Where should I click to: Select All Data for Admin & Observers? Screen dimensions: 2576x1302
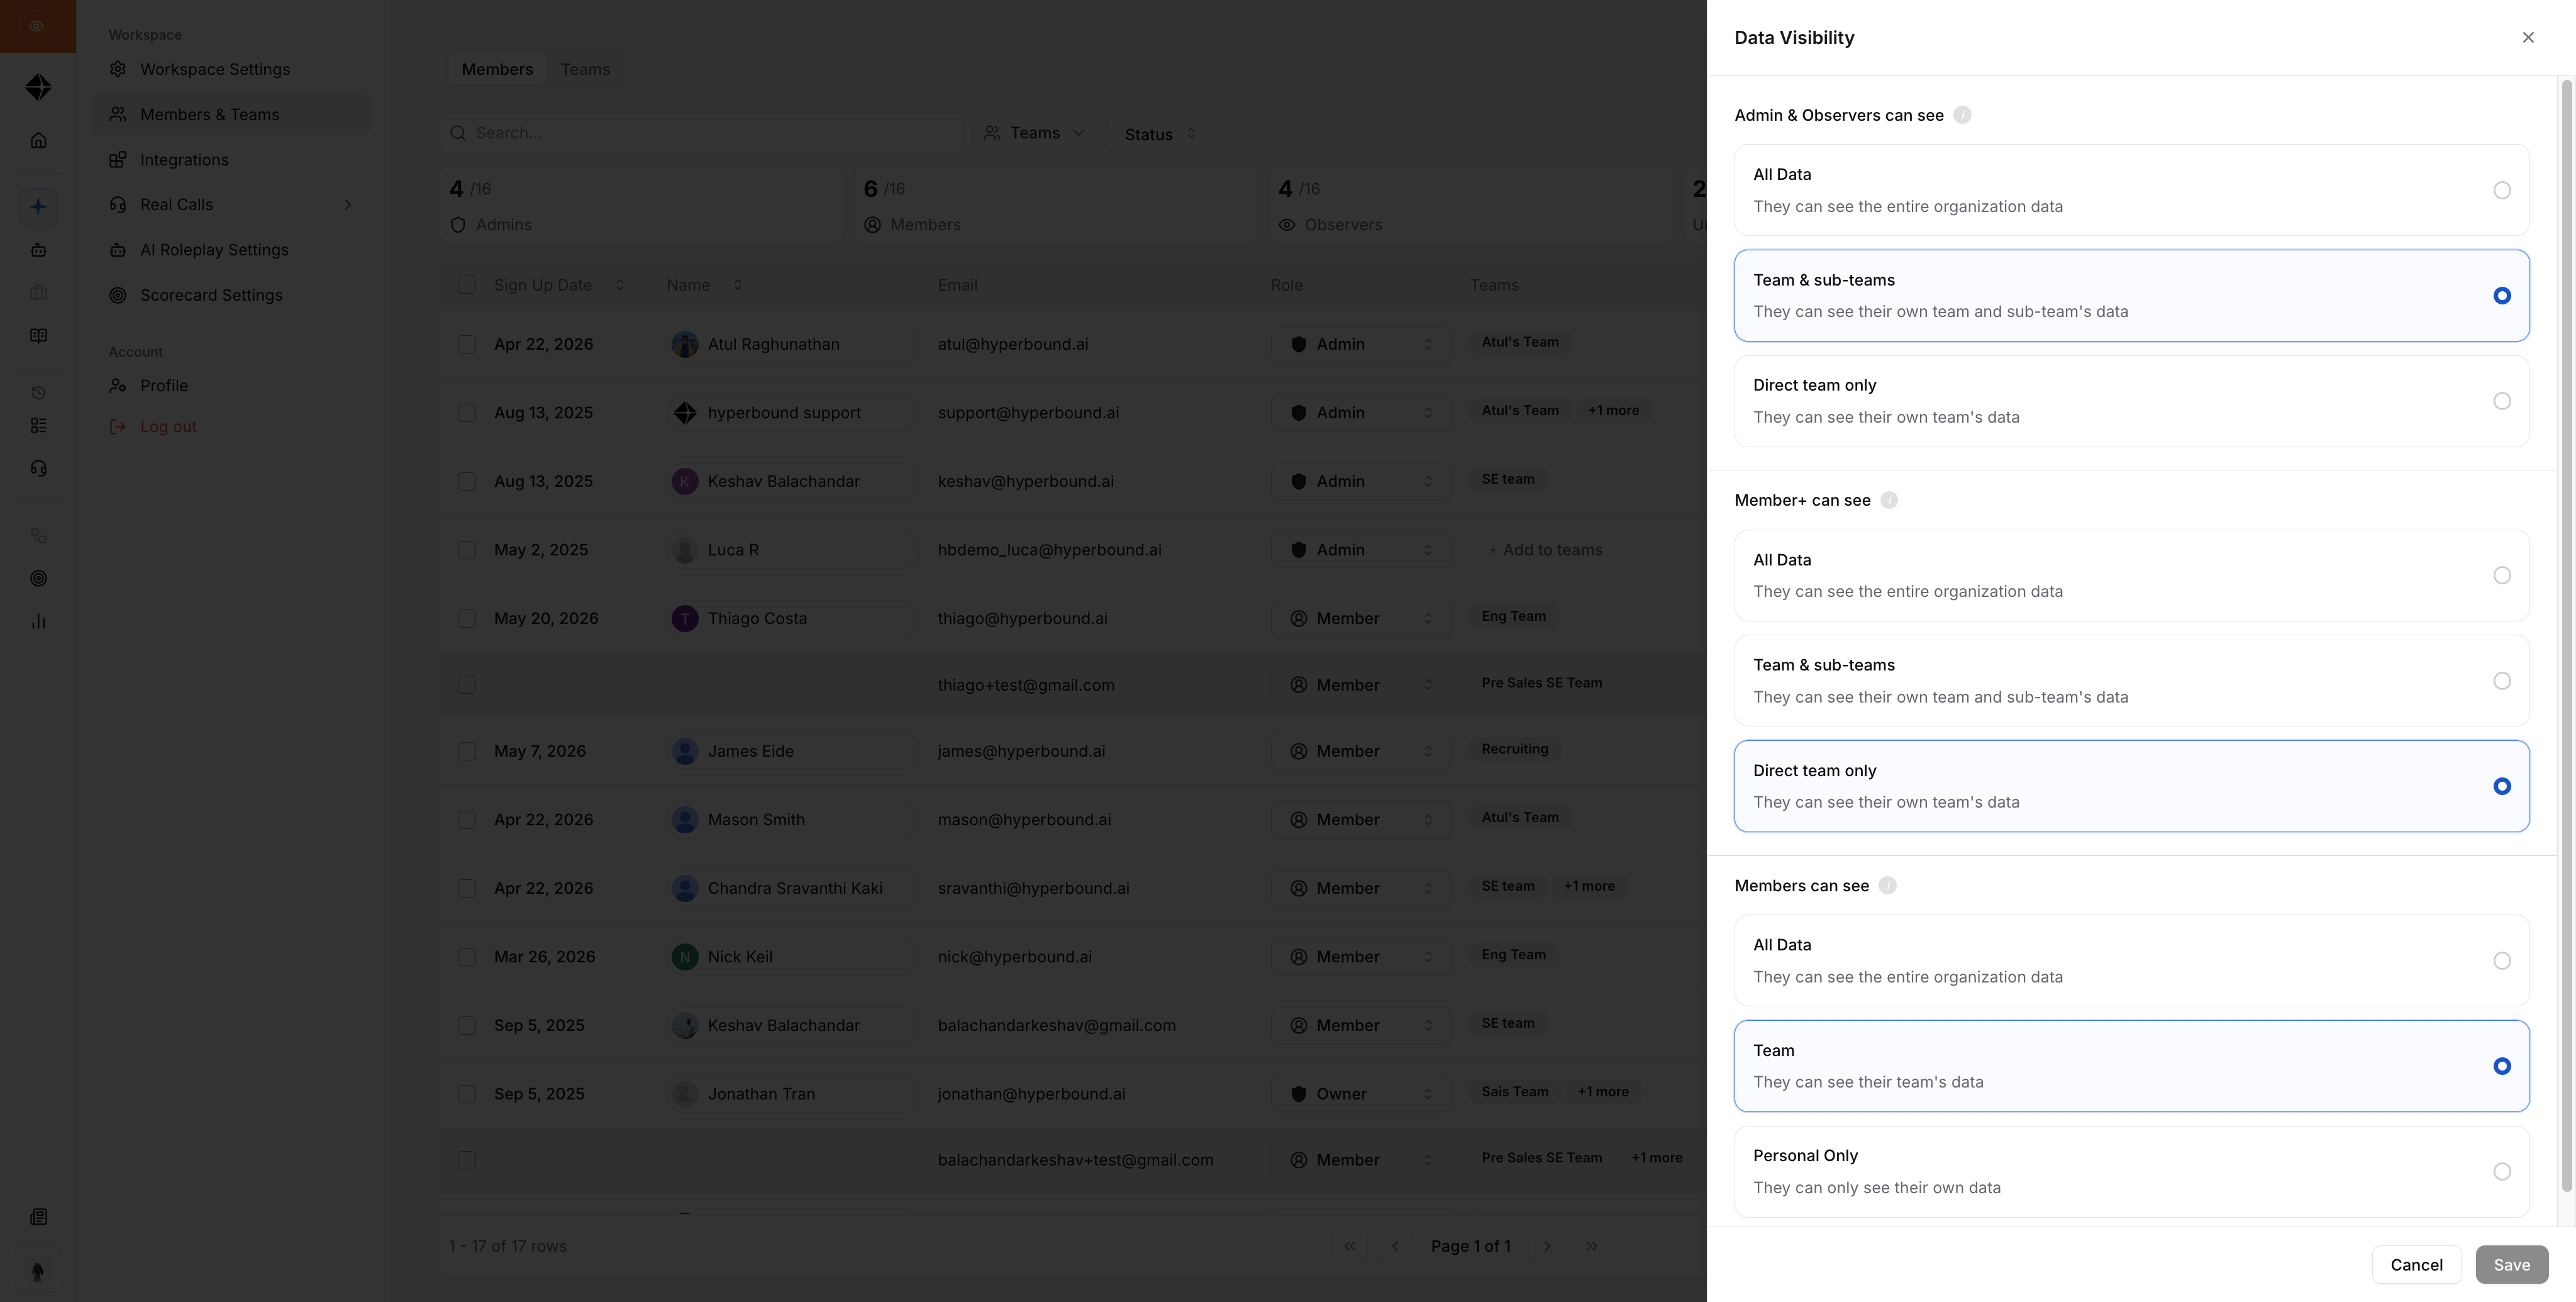pyautogui.click(x=2131, y=190)
